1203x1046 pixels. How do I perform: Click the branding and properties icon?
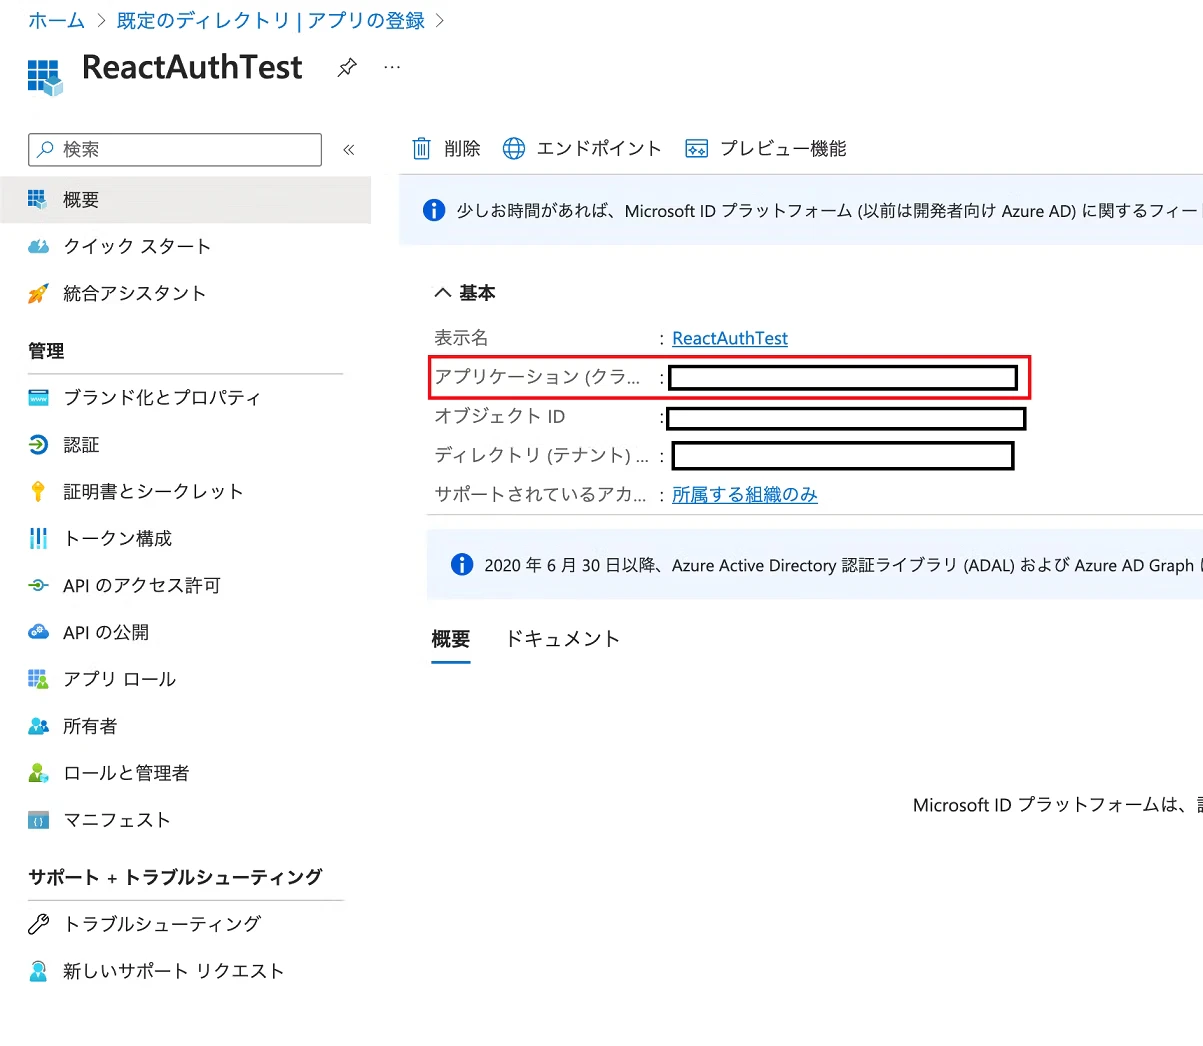coord(38,397)
